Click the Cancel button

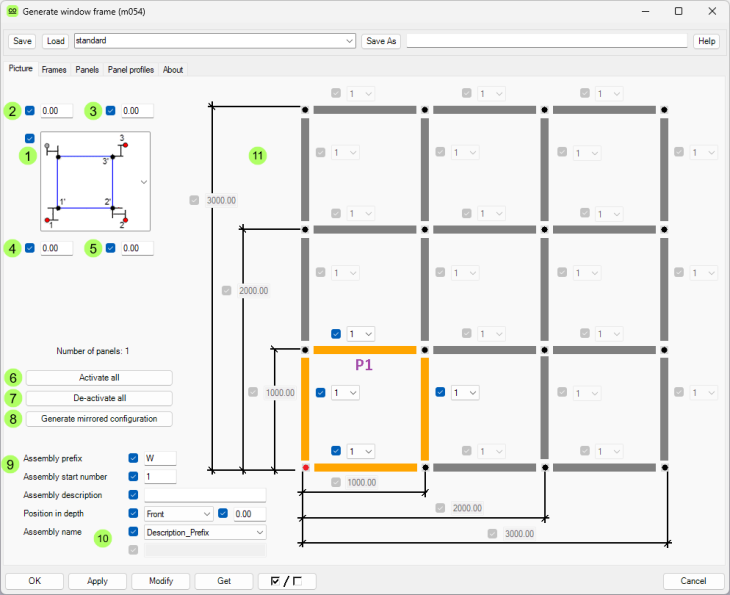[x=693, y=581]
